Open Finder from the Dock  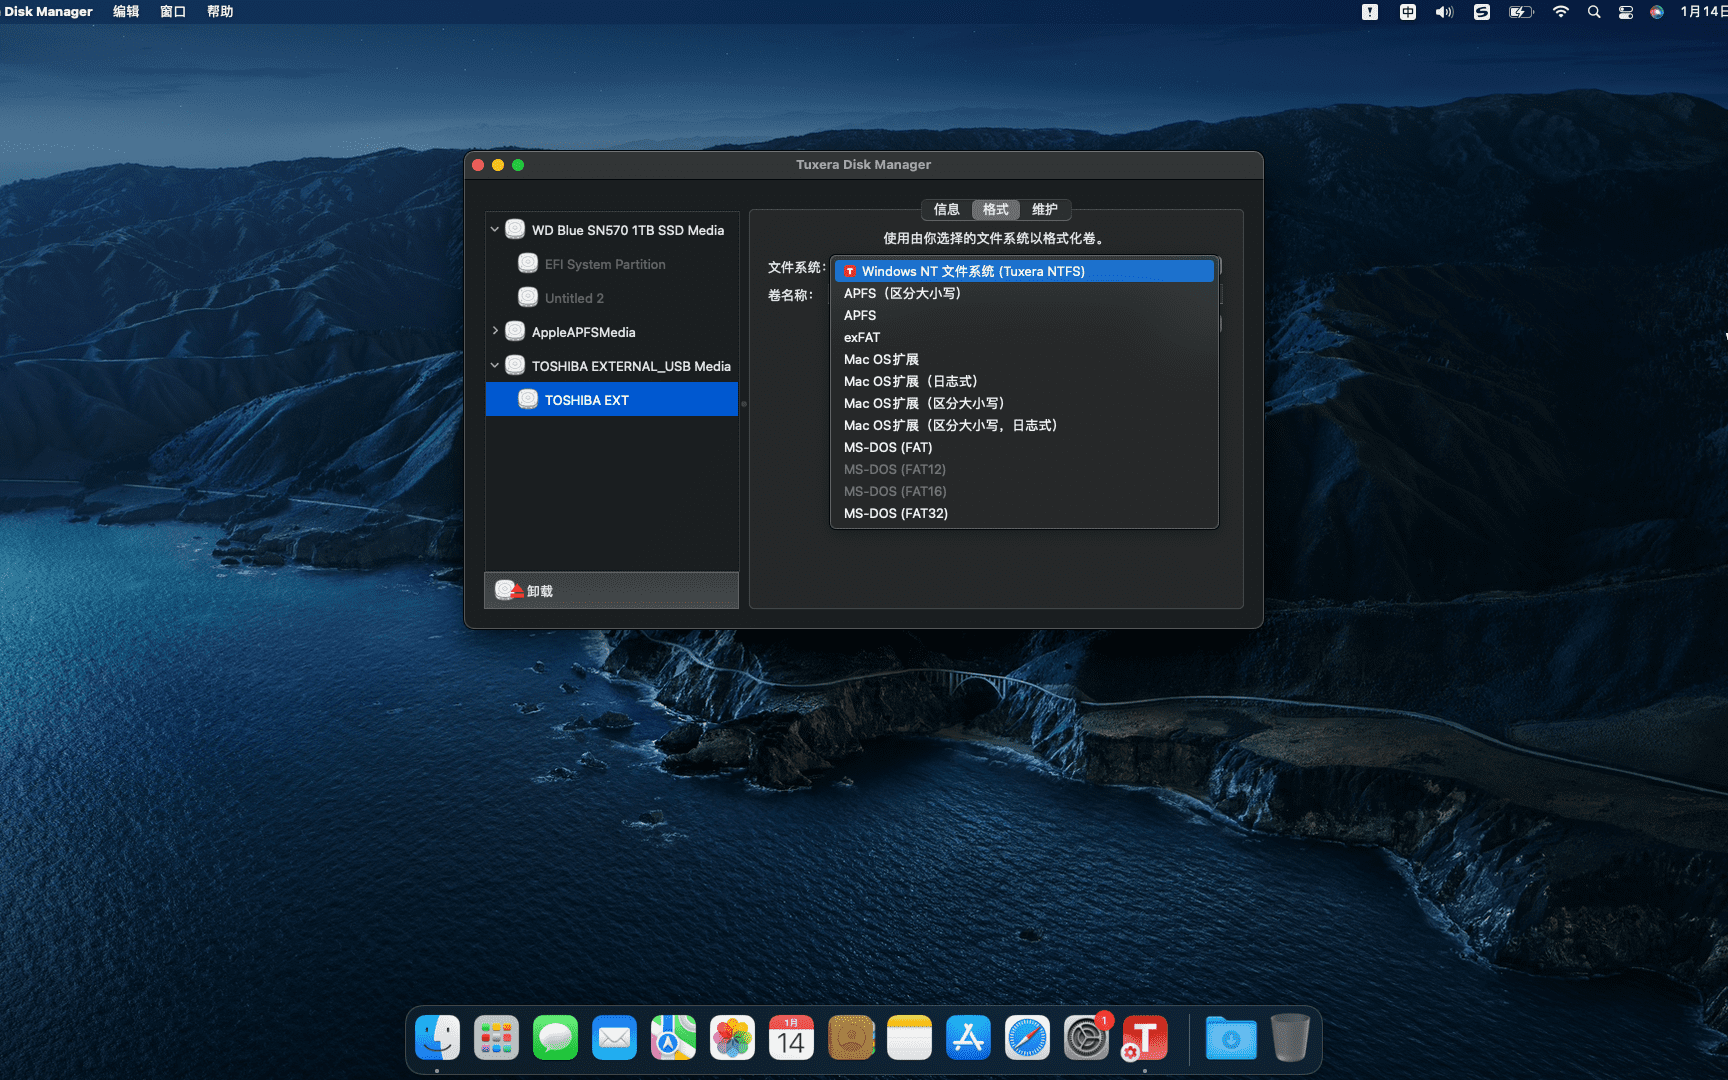pyautogui.click(x=437, y=1038)
